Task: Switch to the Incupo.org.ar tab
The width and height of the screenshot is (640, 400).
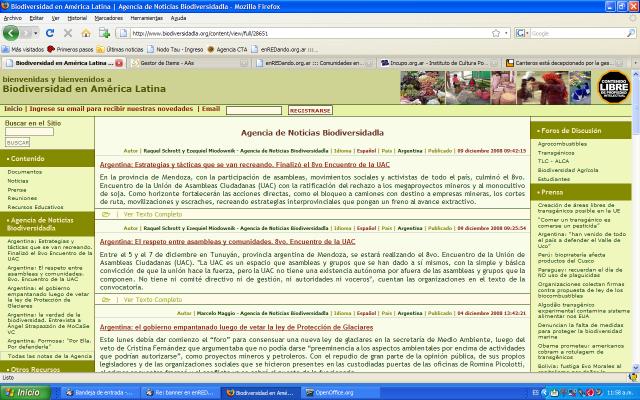Action: click(x=439, y=63)
